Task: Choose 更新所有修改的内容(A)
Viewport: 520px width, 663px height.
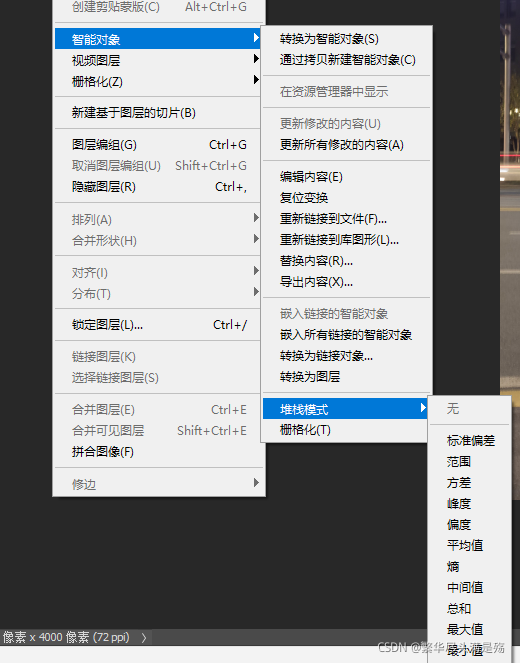Action: pyautogui.click(x=346, y=145)
